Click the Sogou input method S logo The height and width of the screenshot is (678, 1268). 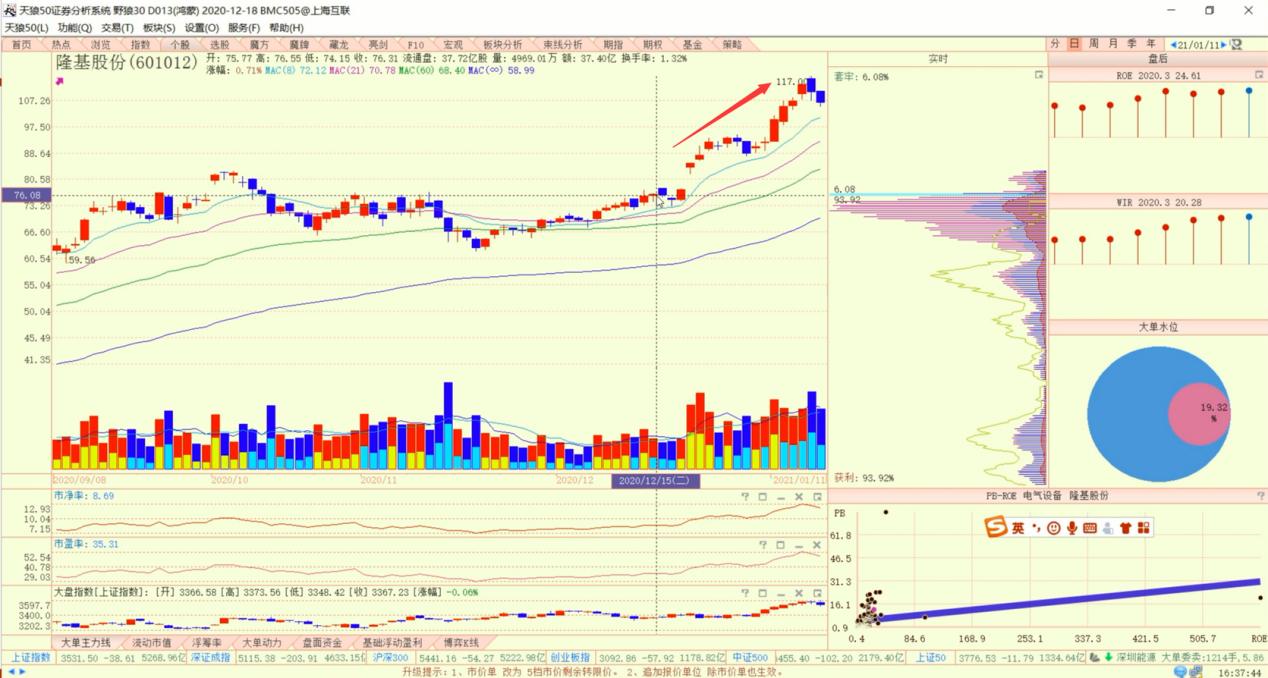pos(994,527)
